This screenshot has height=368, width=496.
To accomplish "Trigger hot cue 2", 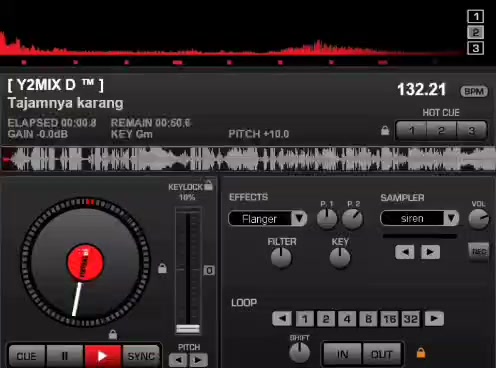I will [x=441, y=130].
